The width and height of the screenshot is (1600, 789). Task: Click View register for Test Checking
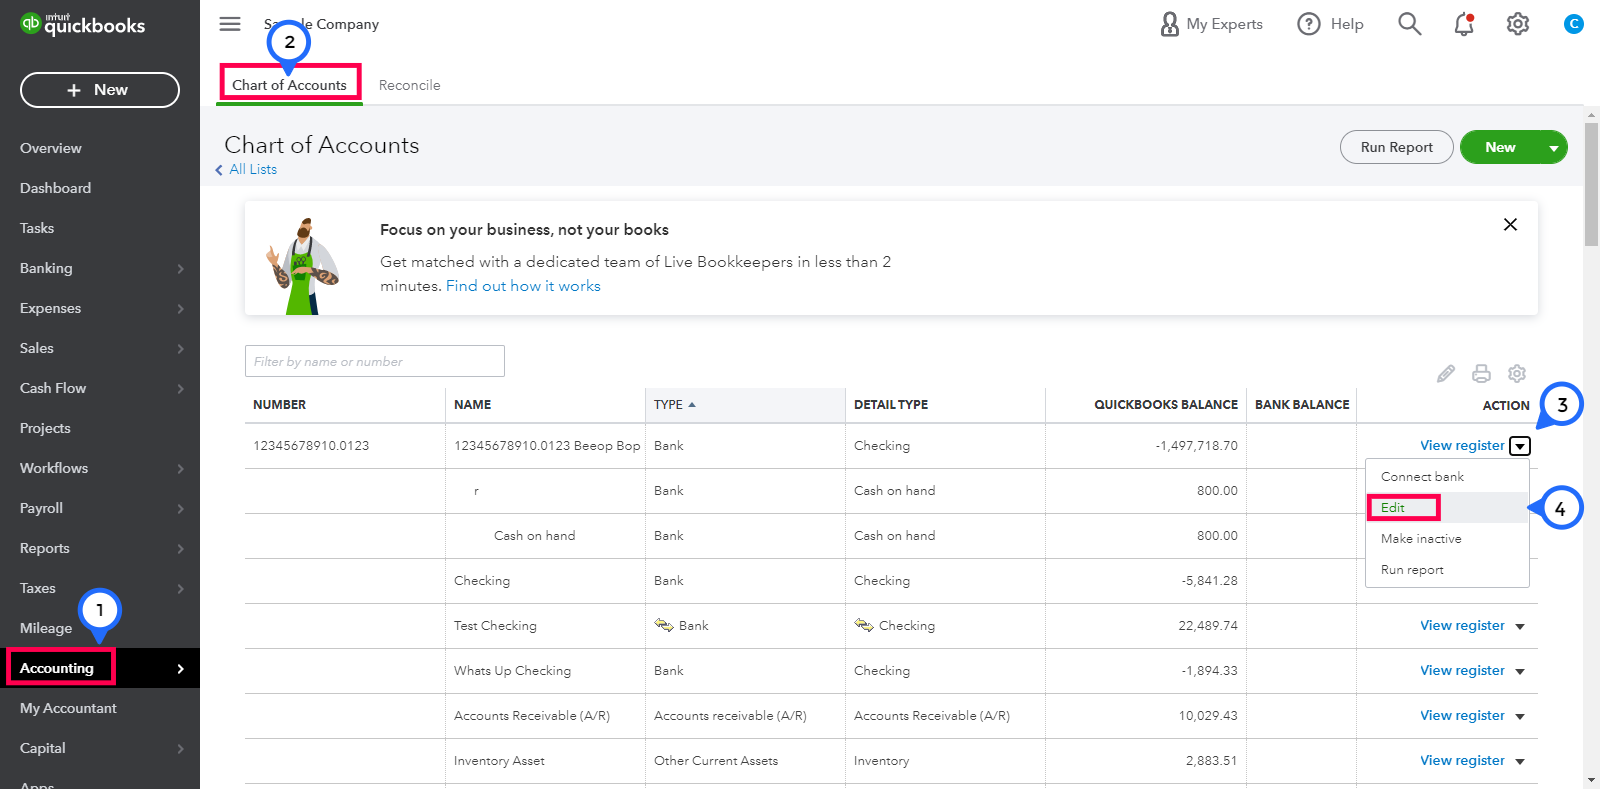point(1462,626)
